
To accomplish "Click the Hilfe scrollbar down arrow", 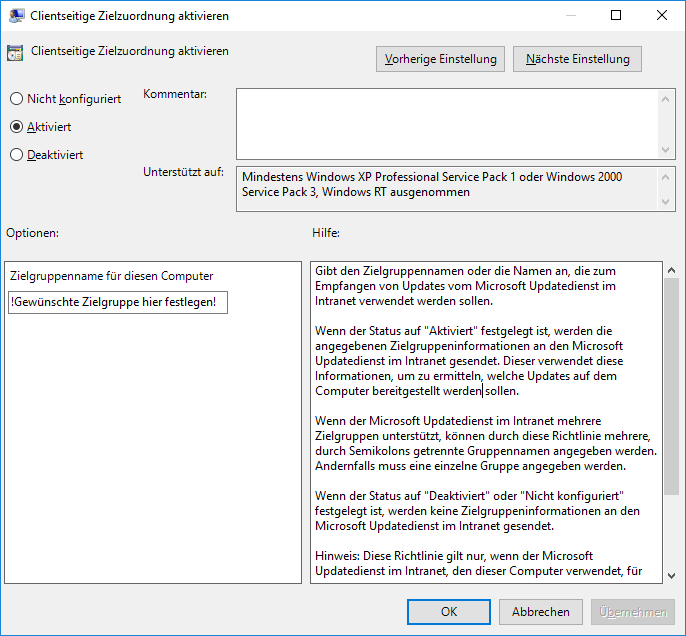I will (671, 574).
